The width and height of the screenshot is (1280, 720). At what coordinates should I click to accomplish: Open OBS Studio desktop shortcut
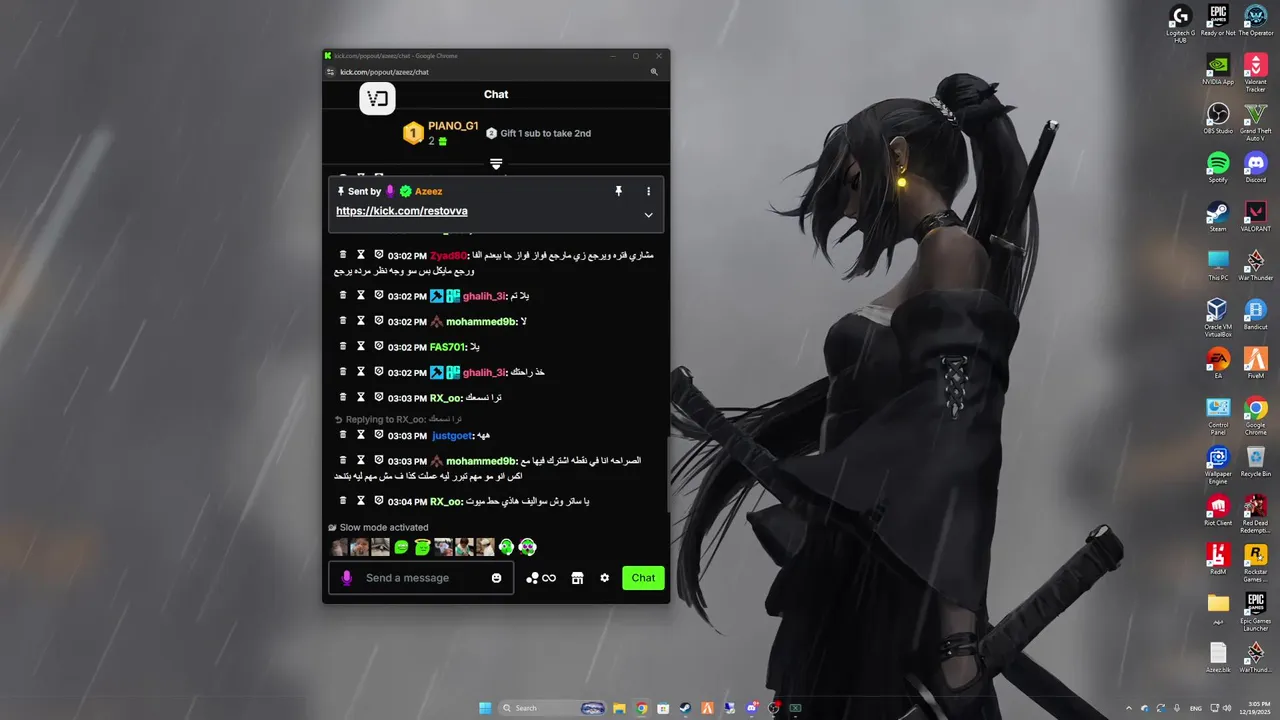point(1217,118)
